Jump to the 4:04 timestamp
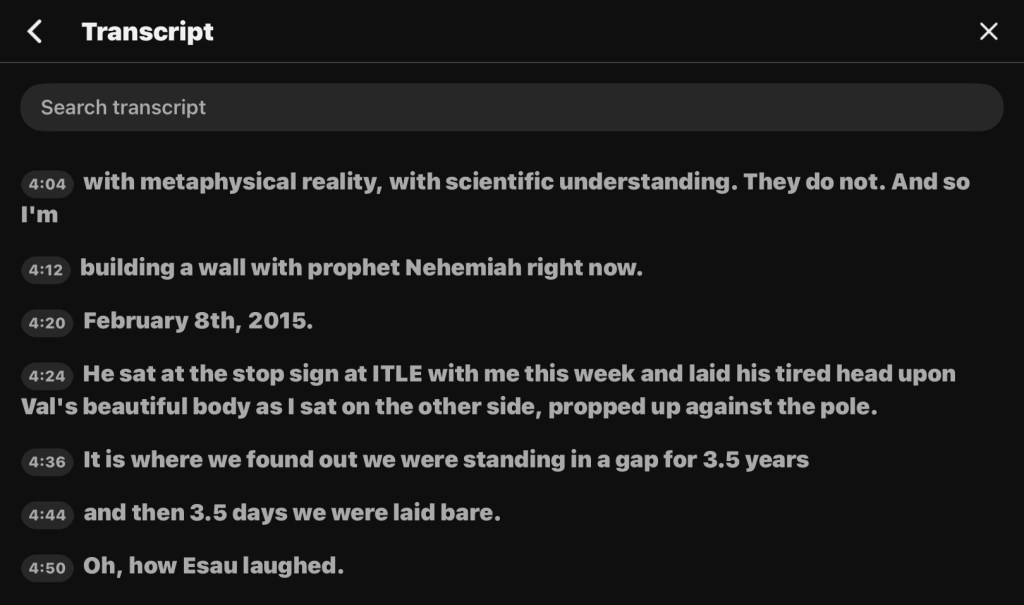The height and width of the screenshot is (605, 1024). coord(47,184)
